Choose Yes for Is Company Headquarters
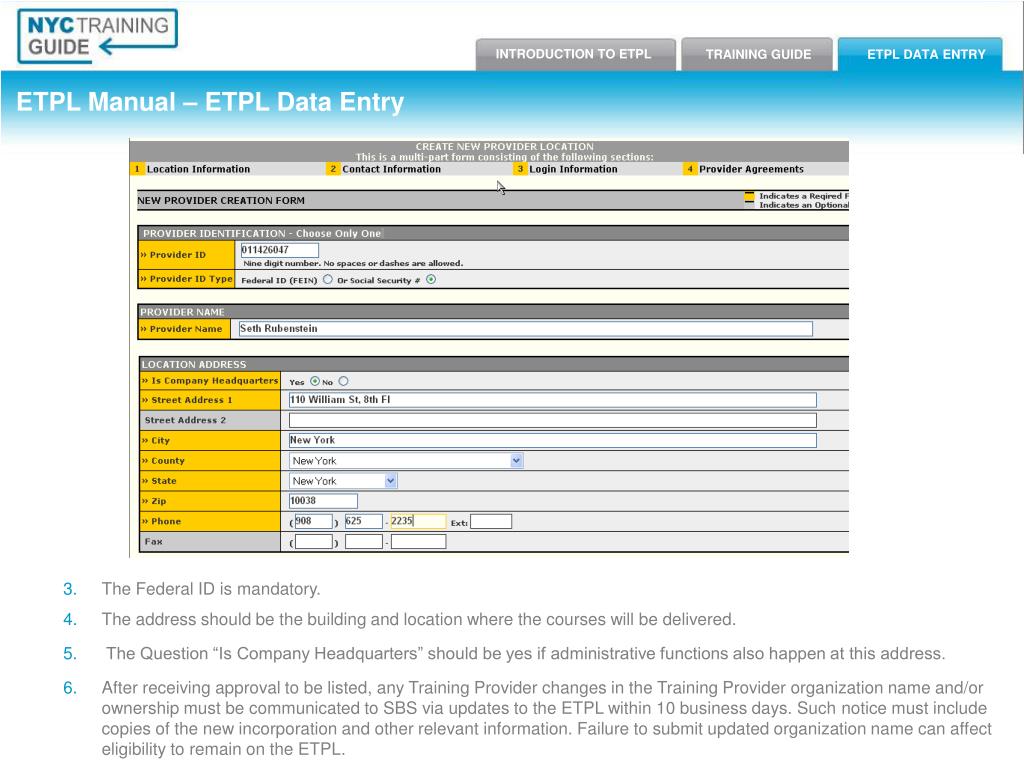Viewport: 1024px width, 768px height. click(x=315, y=381)
